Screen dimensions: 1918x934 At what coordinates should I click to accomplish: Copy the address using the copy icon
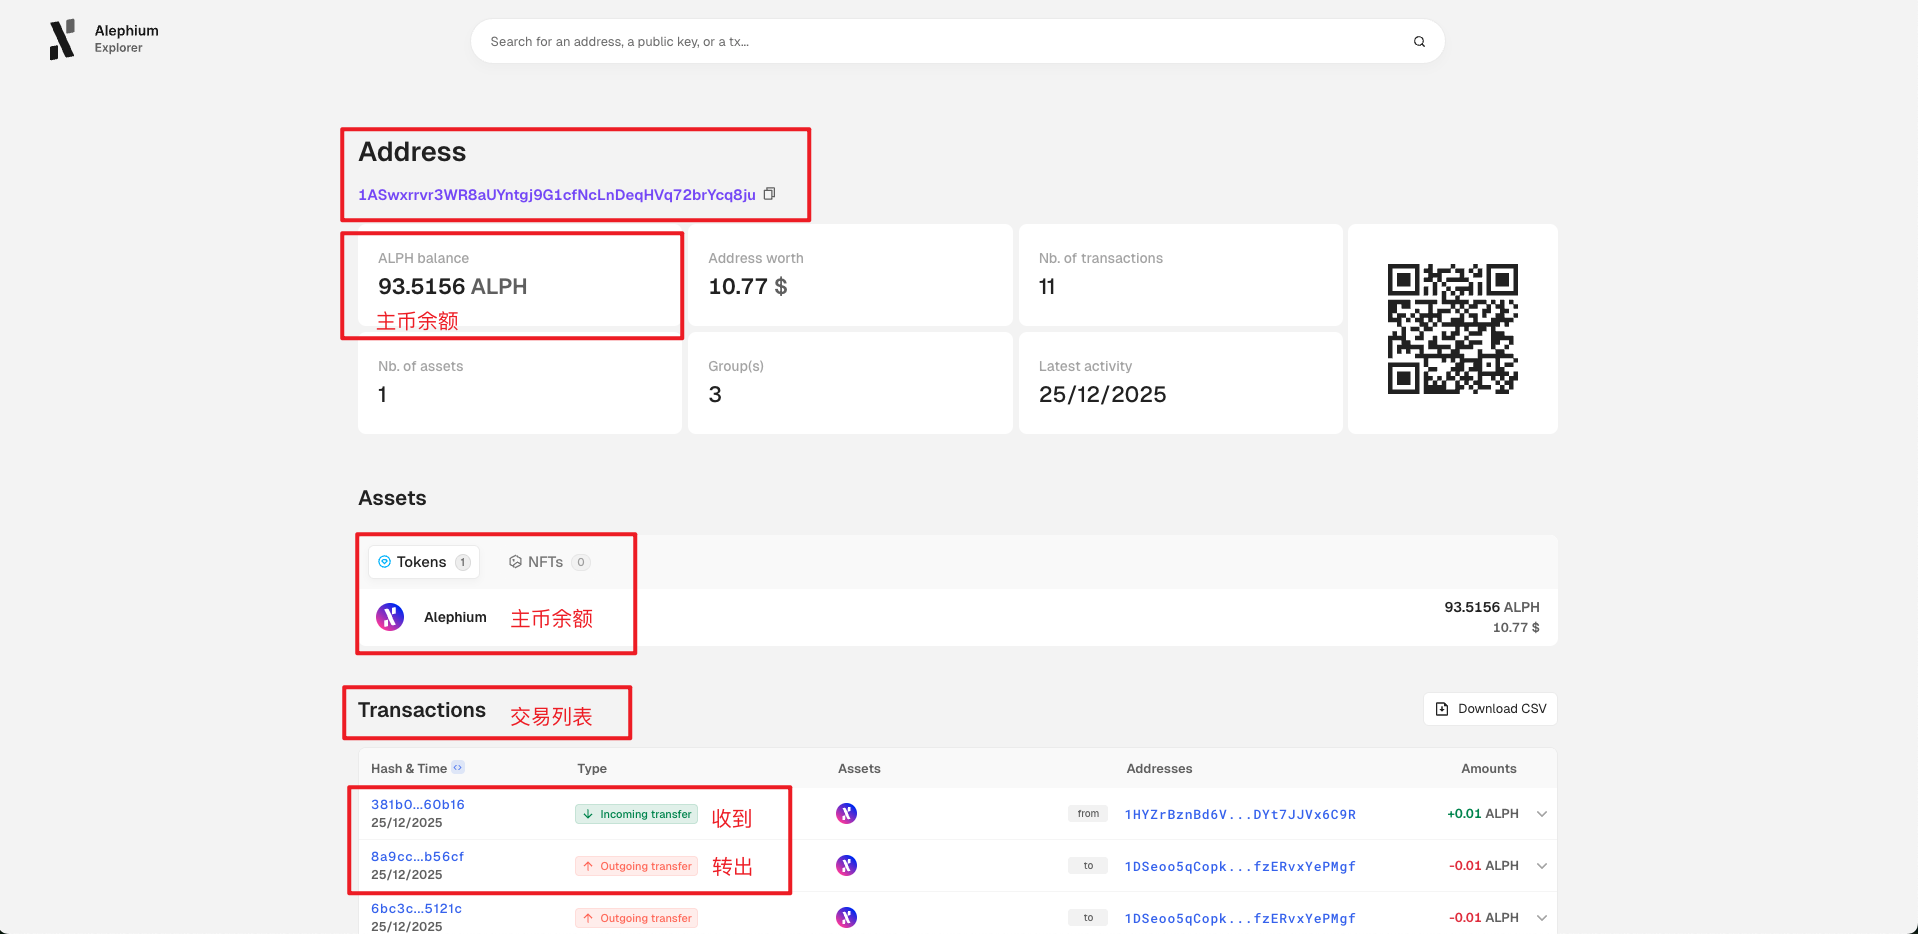click(769, 194)
